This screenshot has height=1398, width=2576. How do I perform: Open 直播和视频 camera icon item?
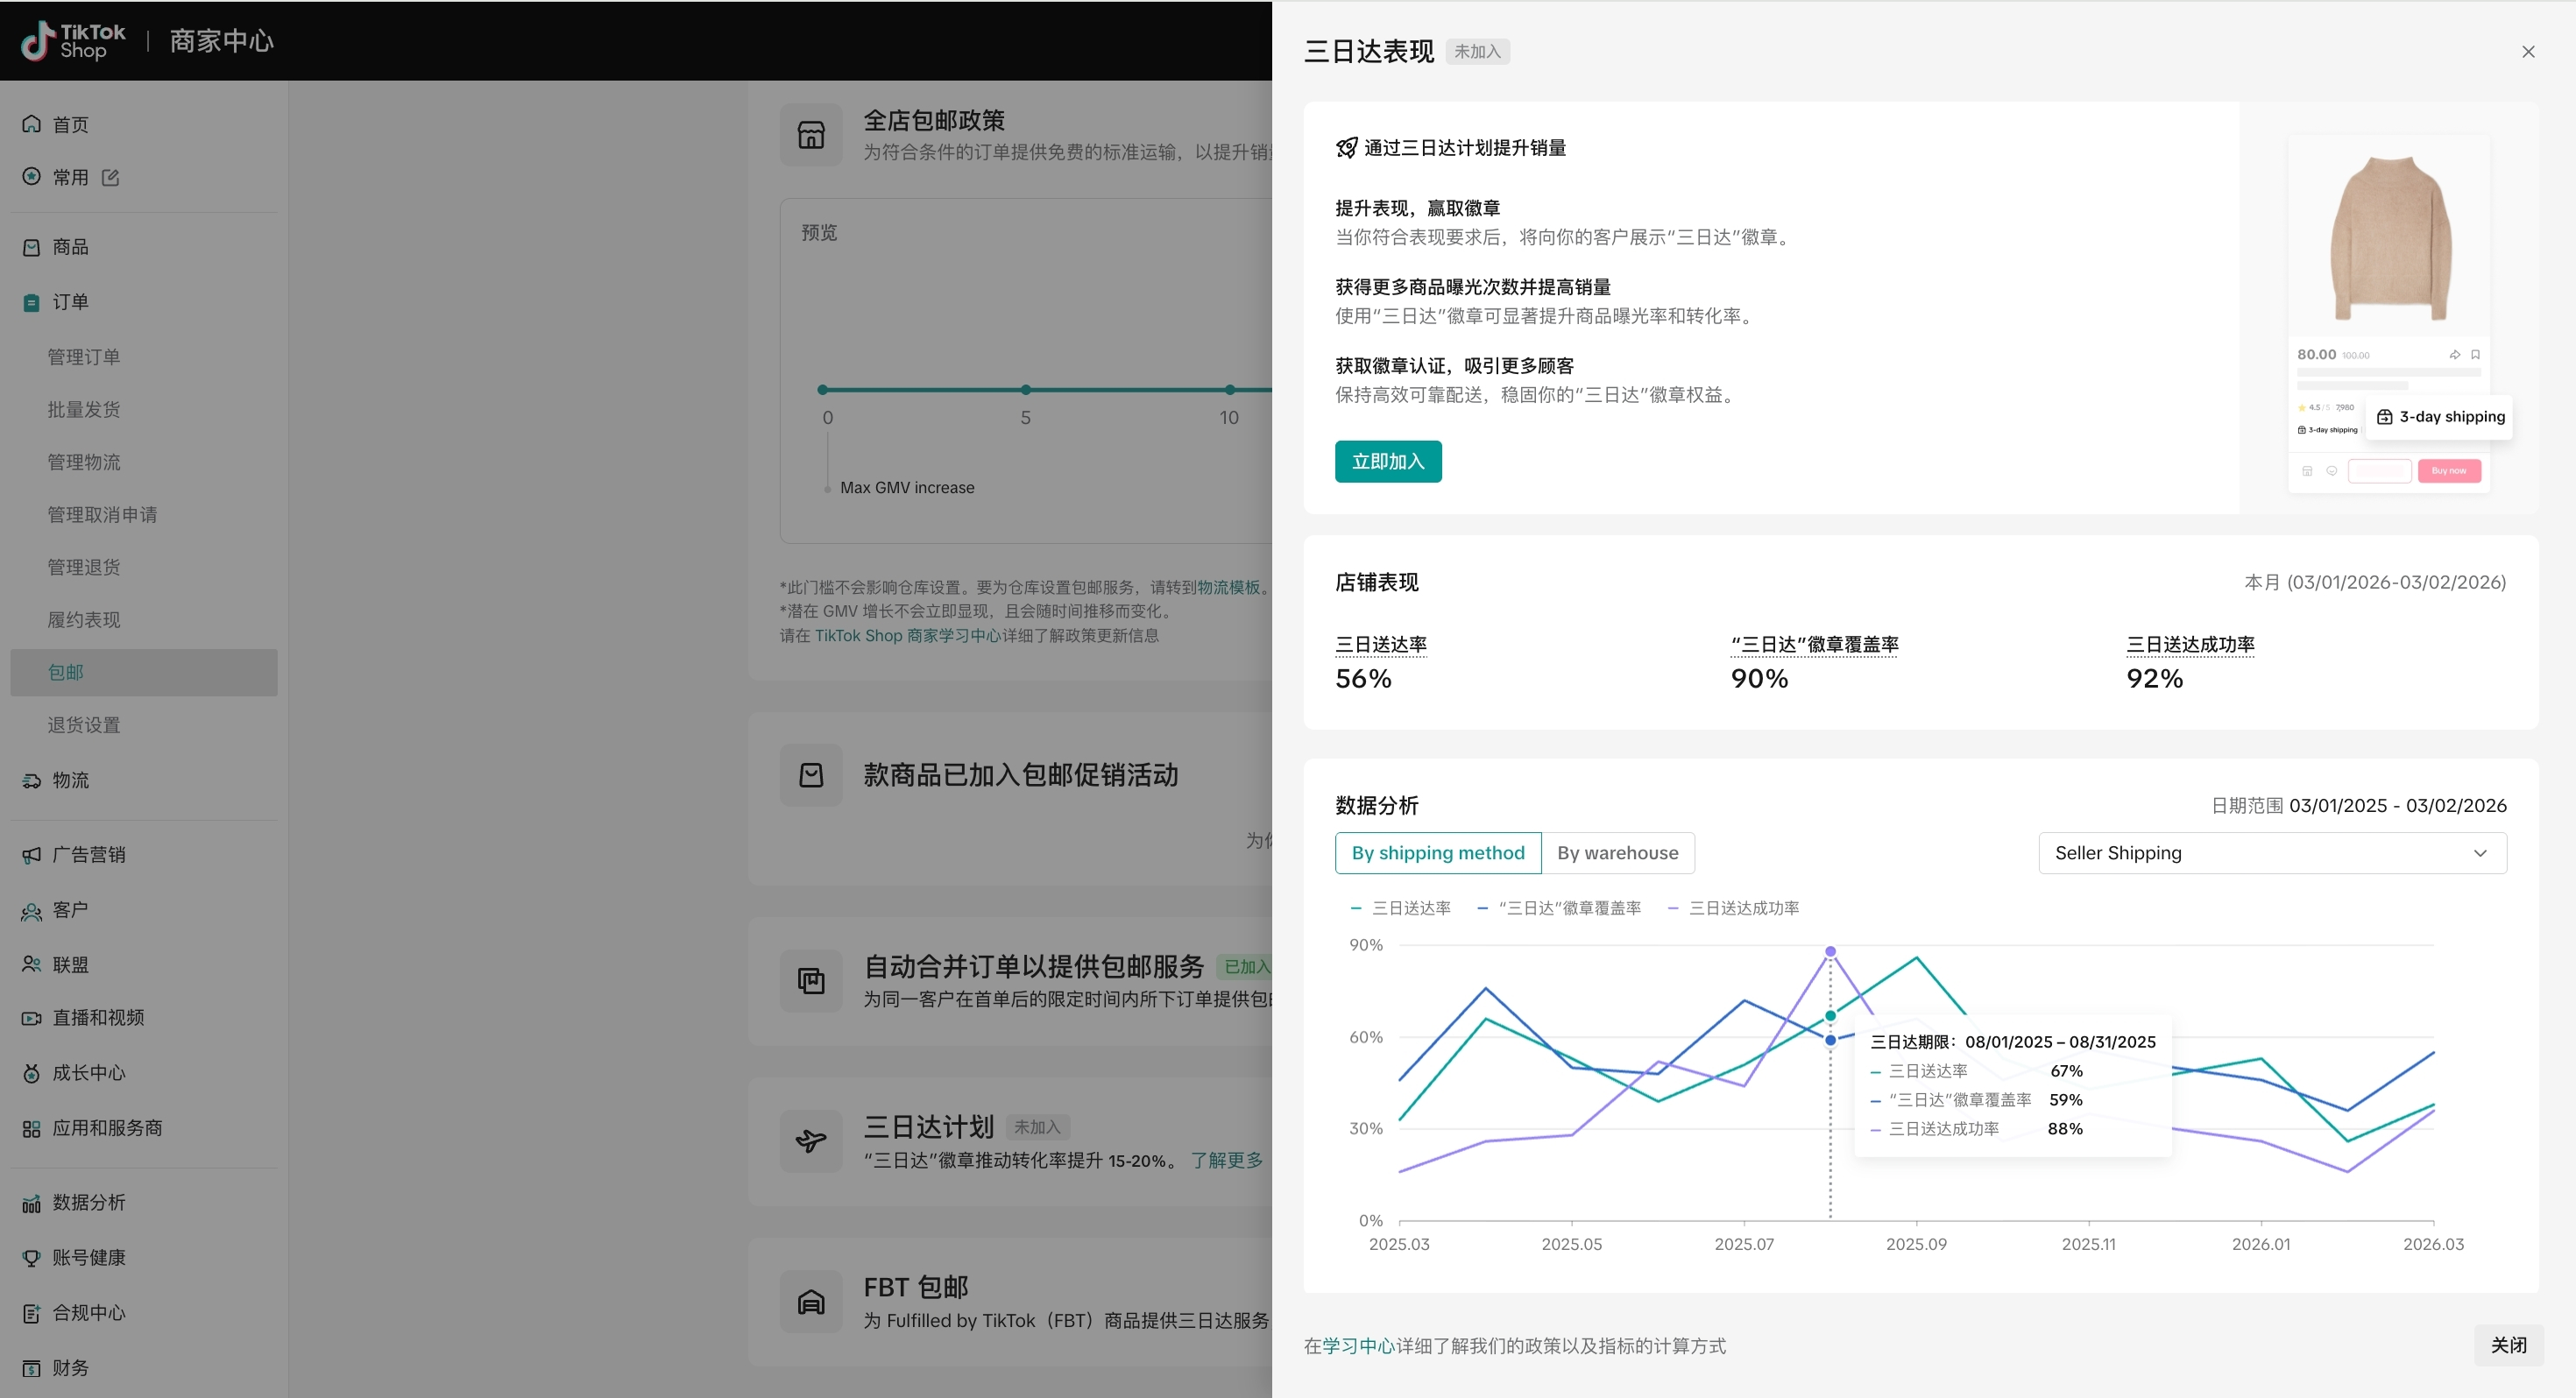(x=32, y=1018)
